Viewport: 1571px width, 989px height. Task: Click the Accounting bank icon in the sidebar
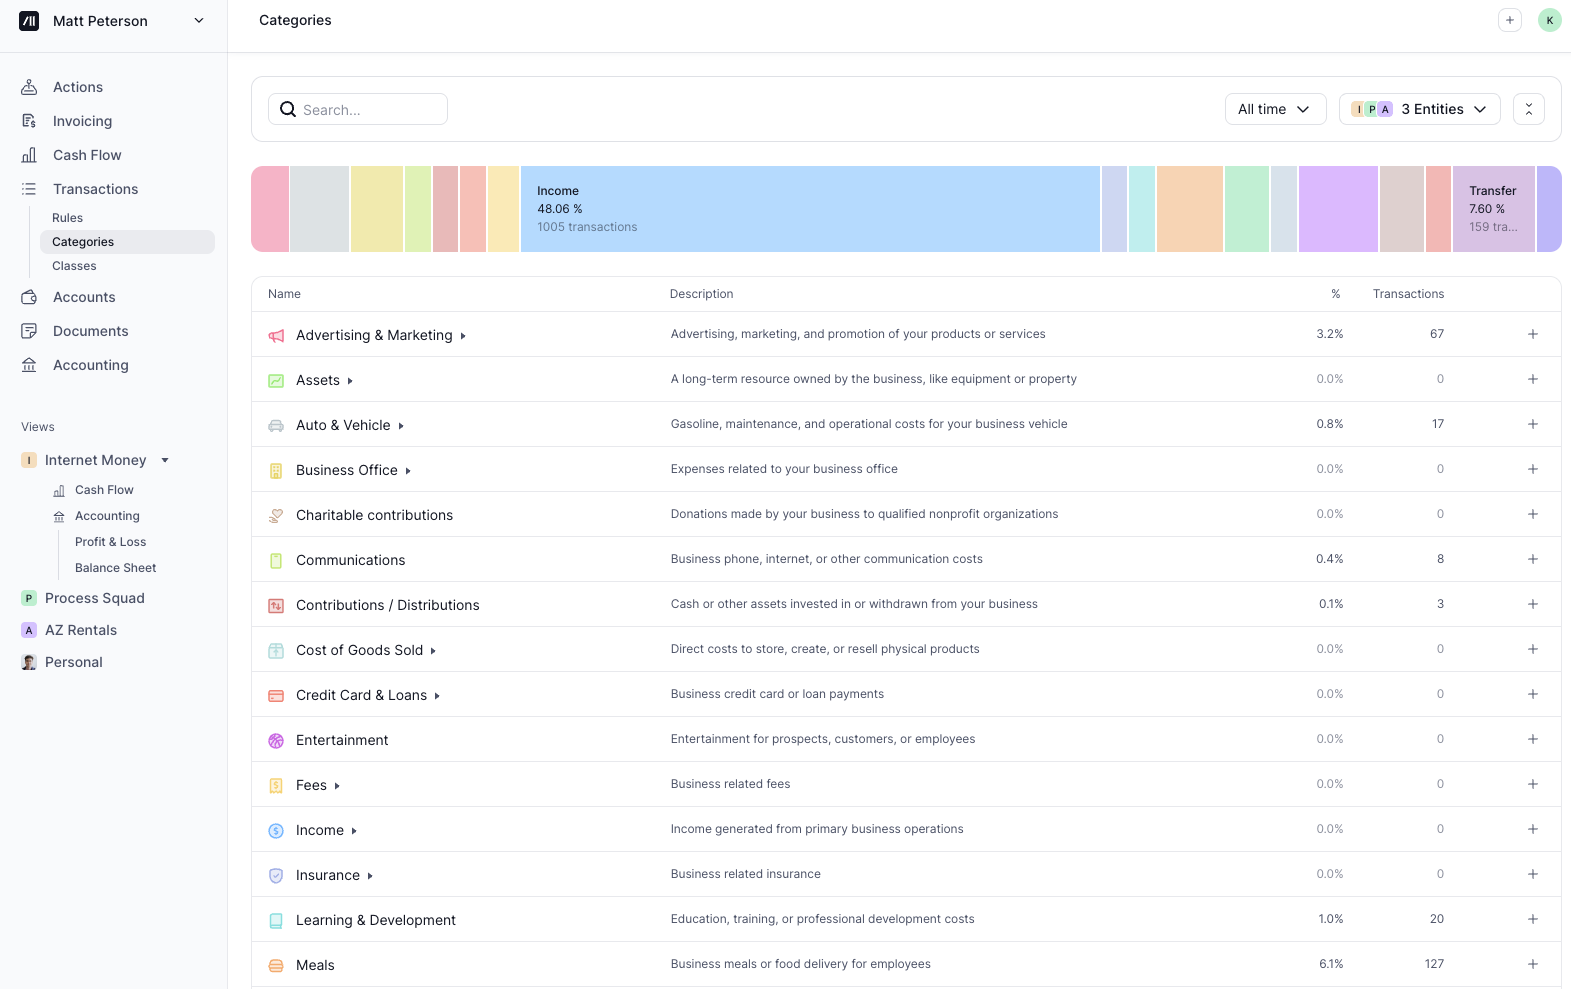pos(29,365)
